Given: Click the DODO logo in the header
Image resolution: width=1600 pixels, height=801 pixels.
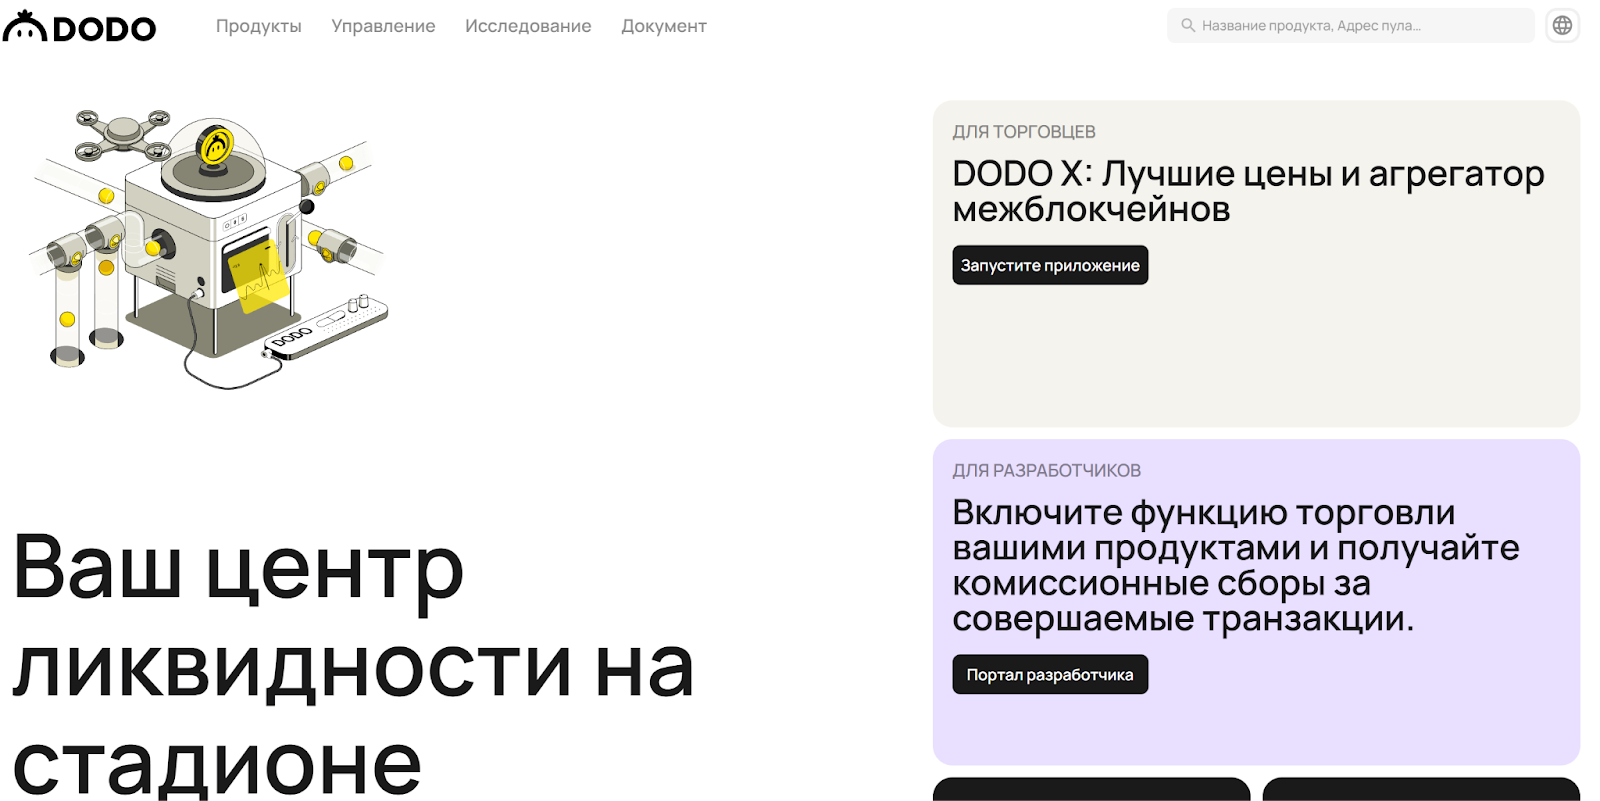Looking at the screenshot, I should [x=79, y=27].
